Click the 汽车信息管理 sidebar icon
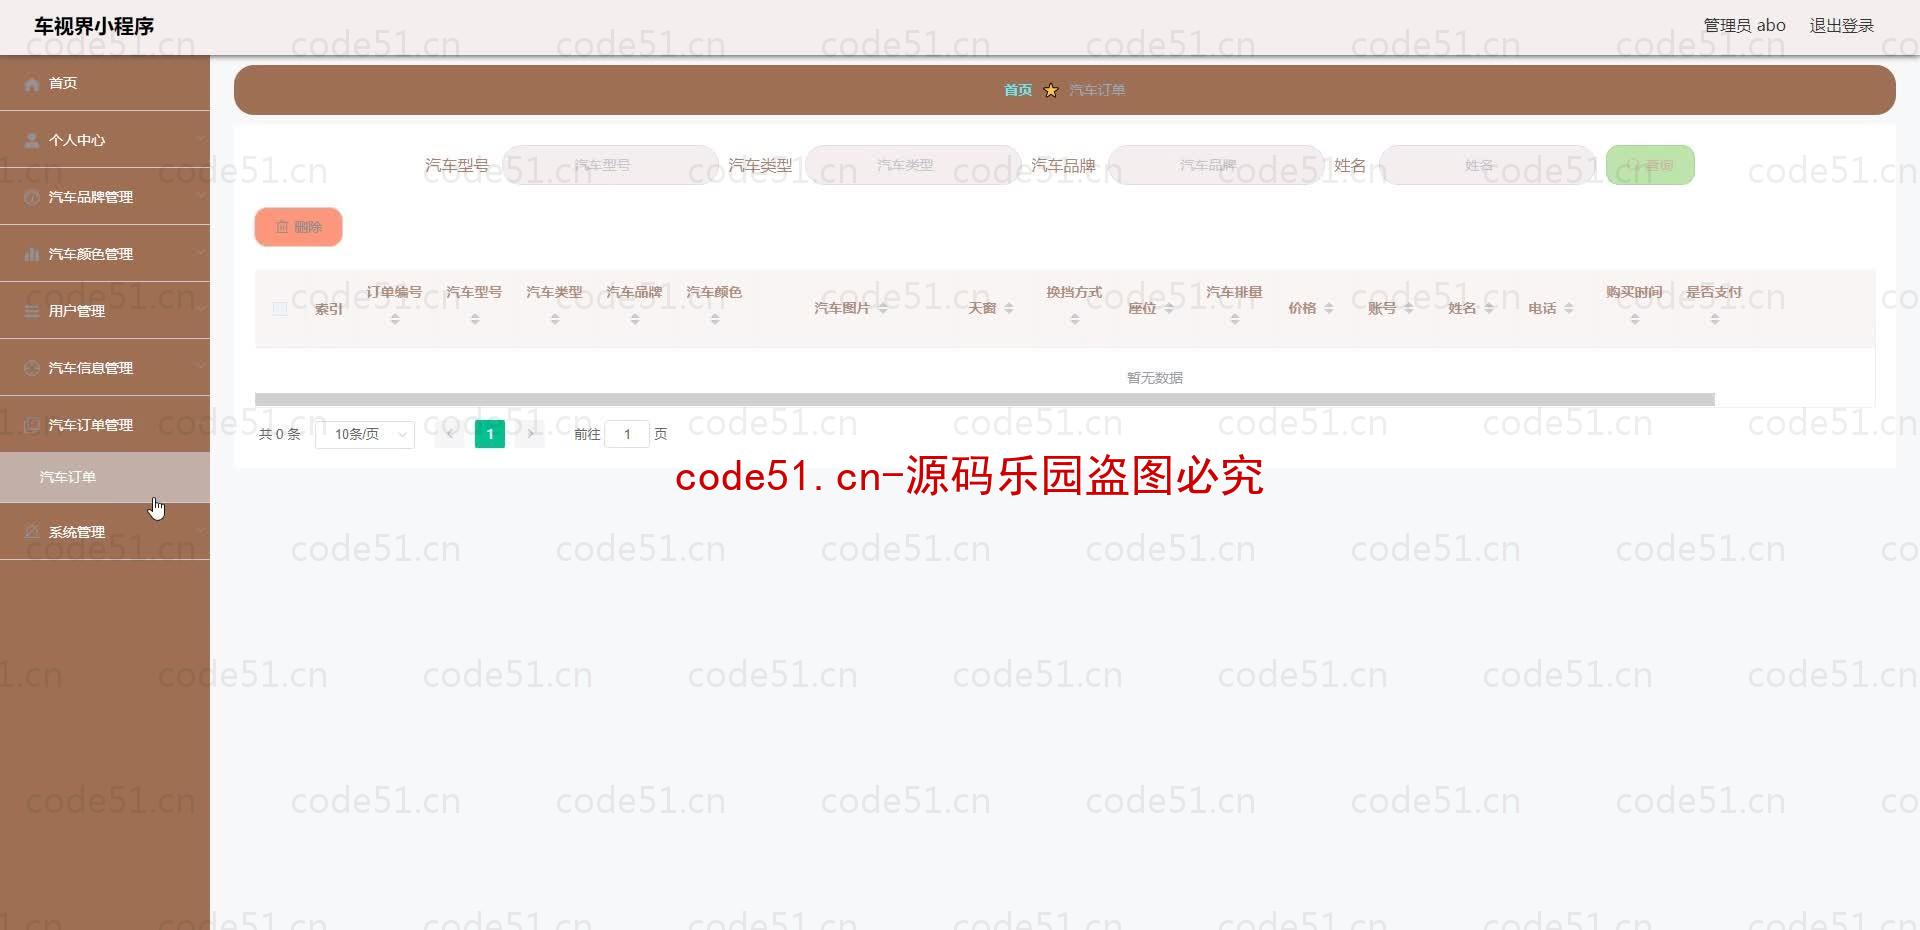This screenshot has width=1920, height=930. point(32,369)
